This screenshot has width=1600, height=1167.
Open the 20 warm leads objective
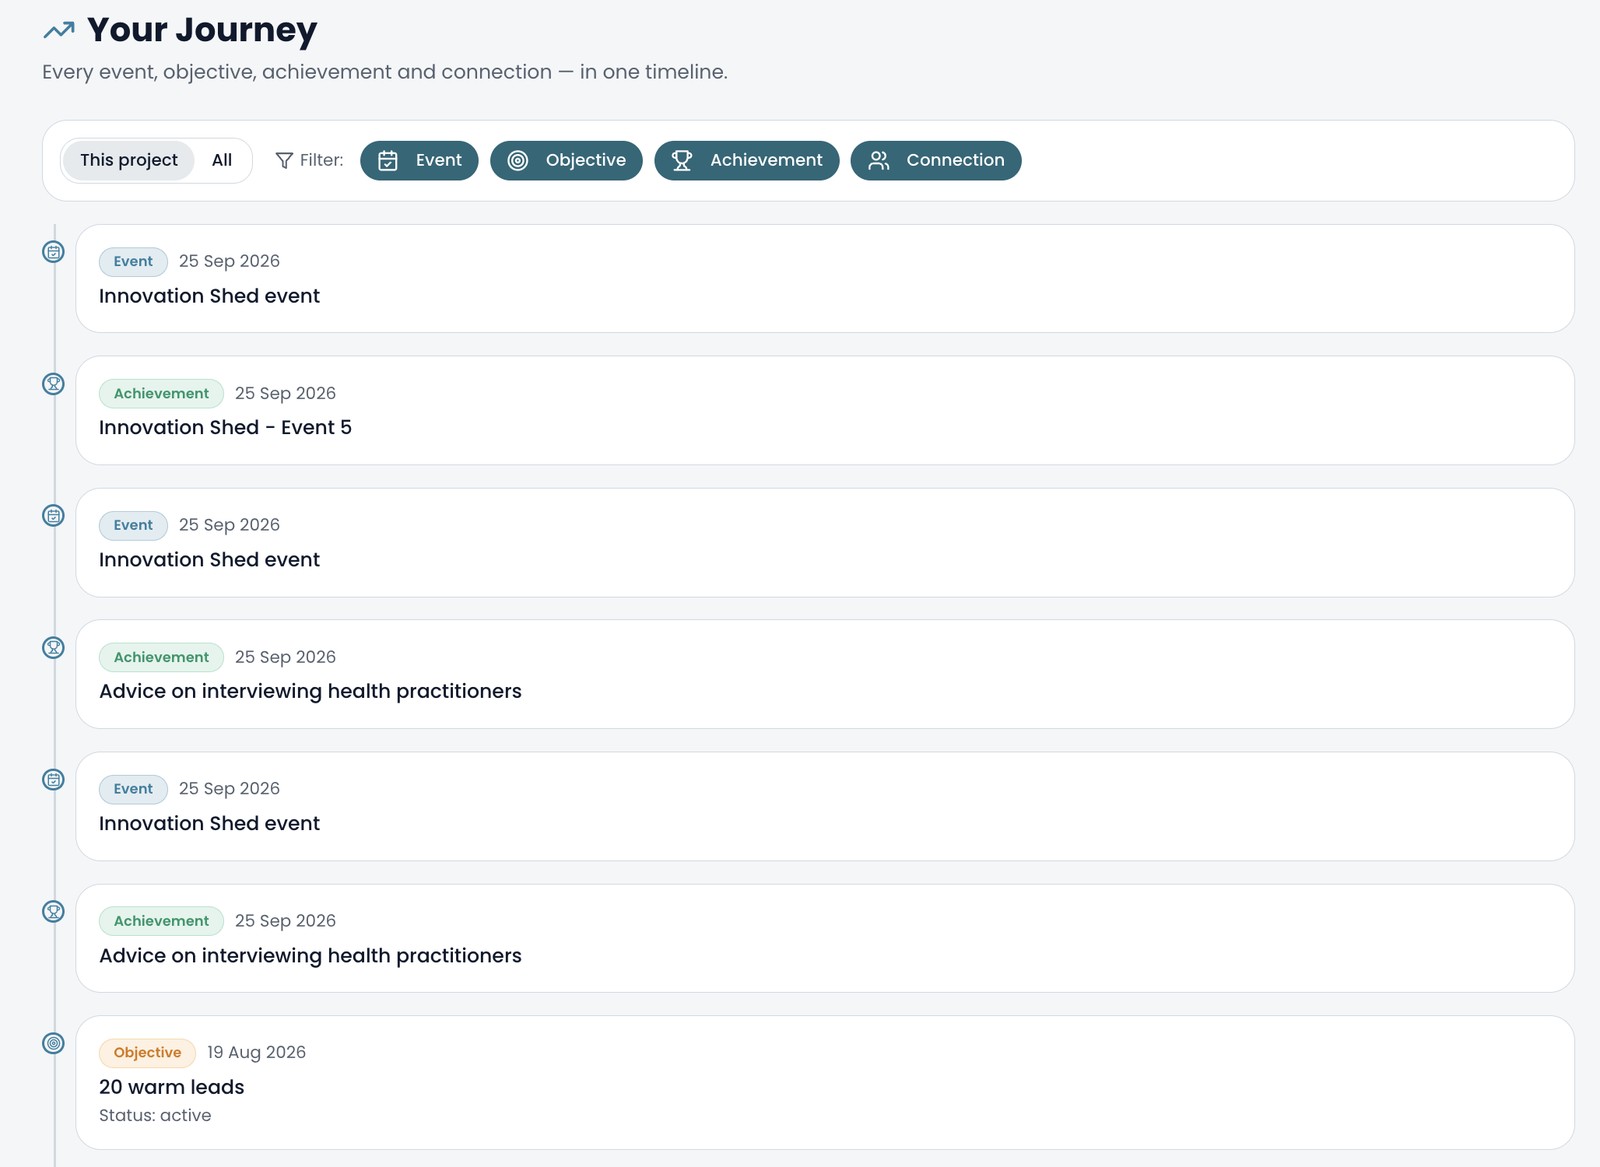point(825,1082)
